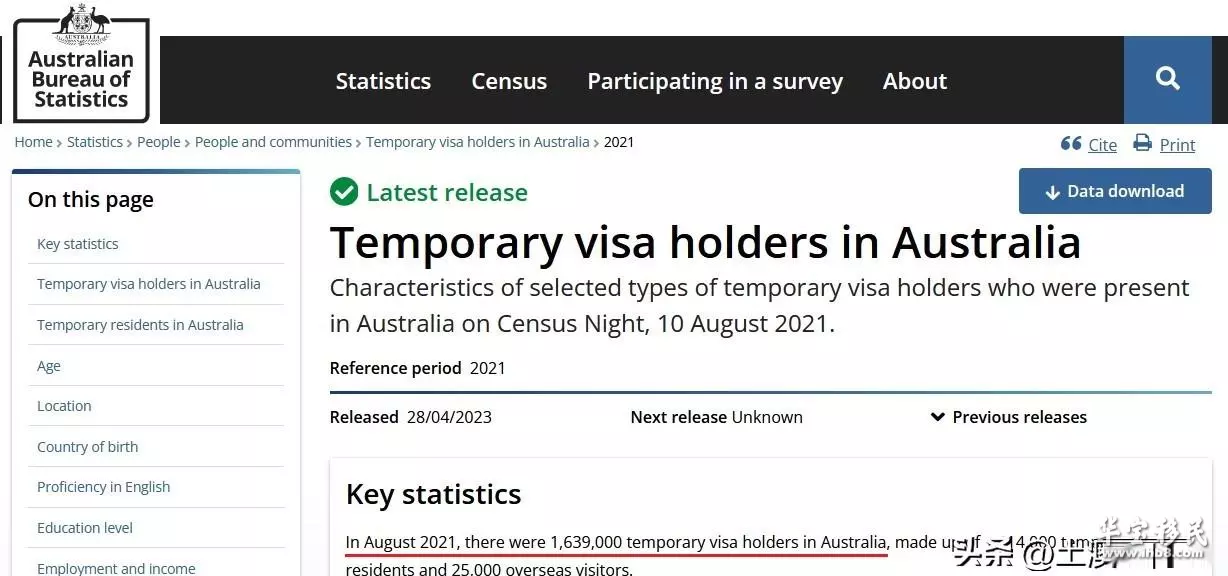Click the green Latest release checkmark icon
Viewport: 1228px width, 576px height.
(x=344, y=192)
